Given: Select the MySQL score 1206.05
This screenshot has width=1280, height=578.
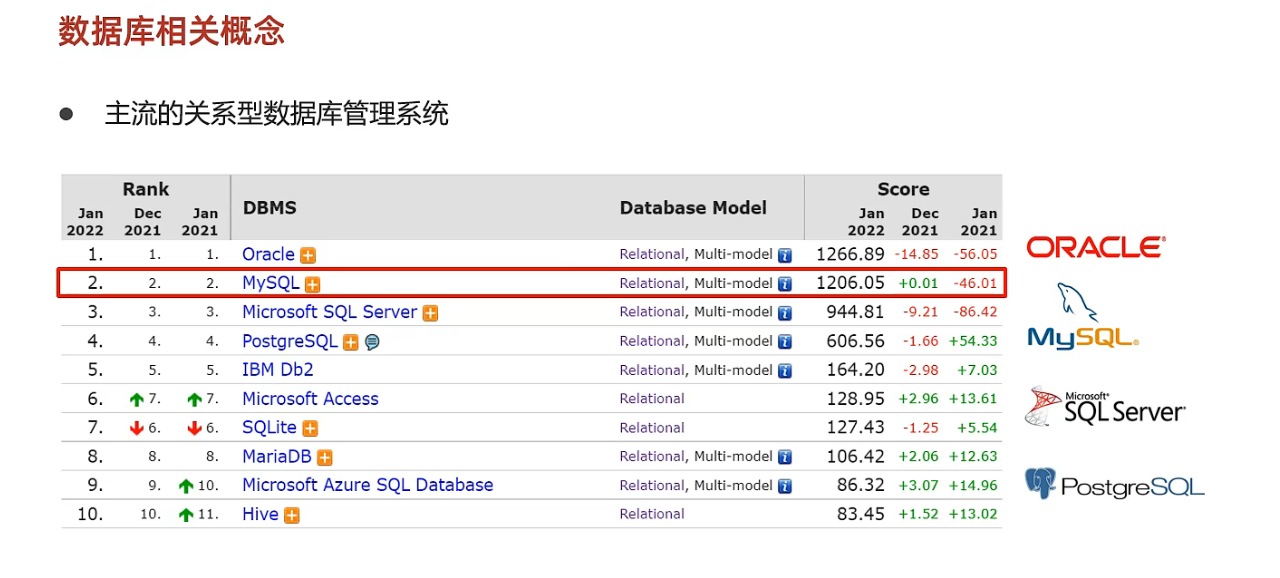Looking at the screenshot, I should tap(850, 283).
